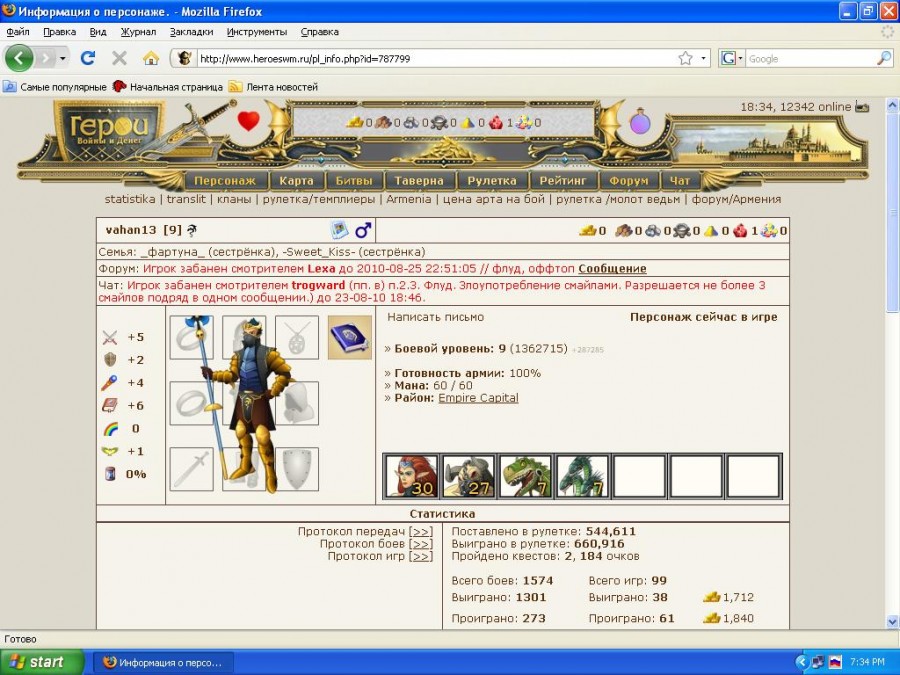Click the shield defense stat icon
Screen dimensions: 900x675
tap(110, 360)
